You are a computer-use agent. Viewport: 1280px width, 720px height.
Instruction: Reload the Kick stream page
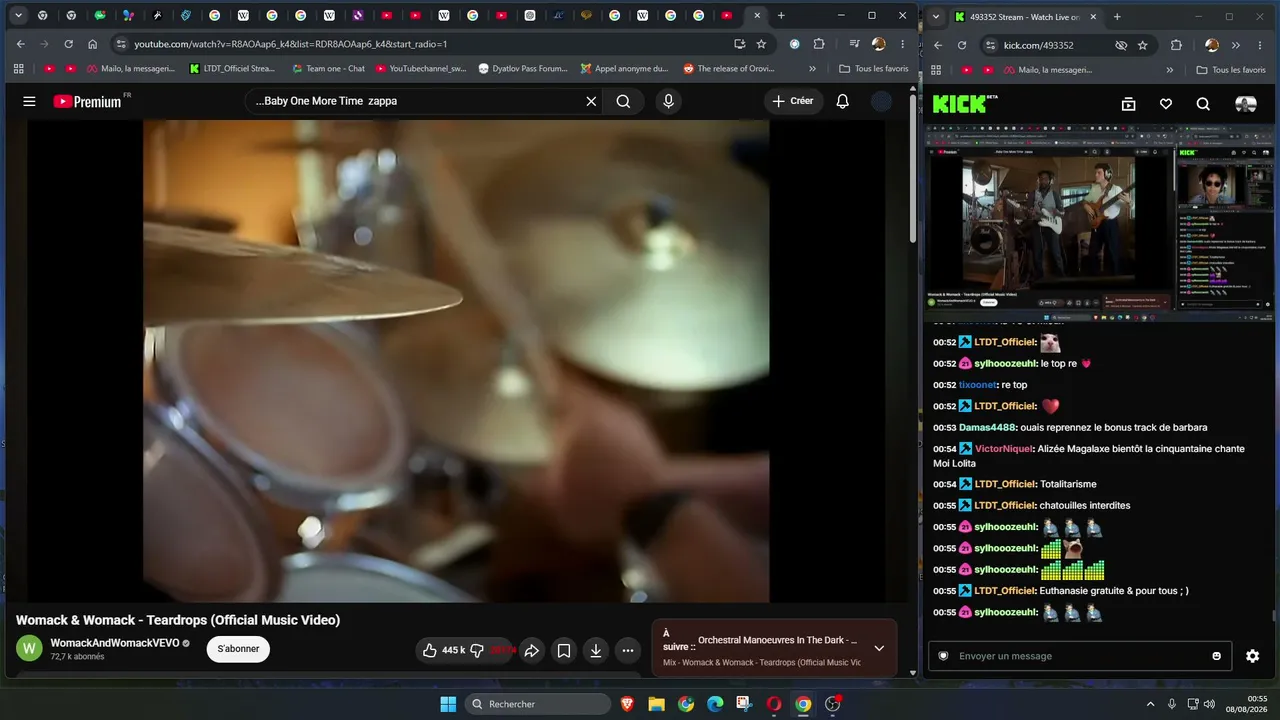coord(962,45)
